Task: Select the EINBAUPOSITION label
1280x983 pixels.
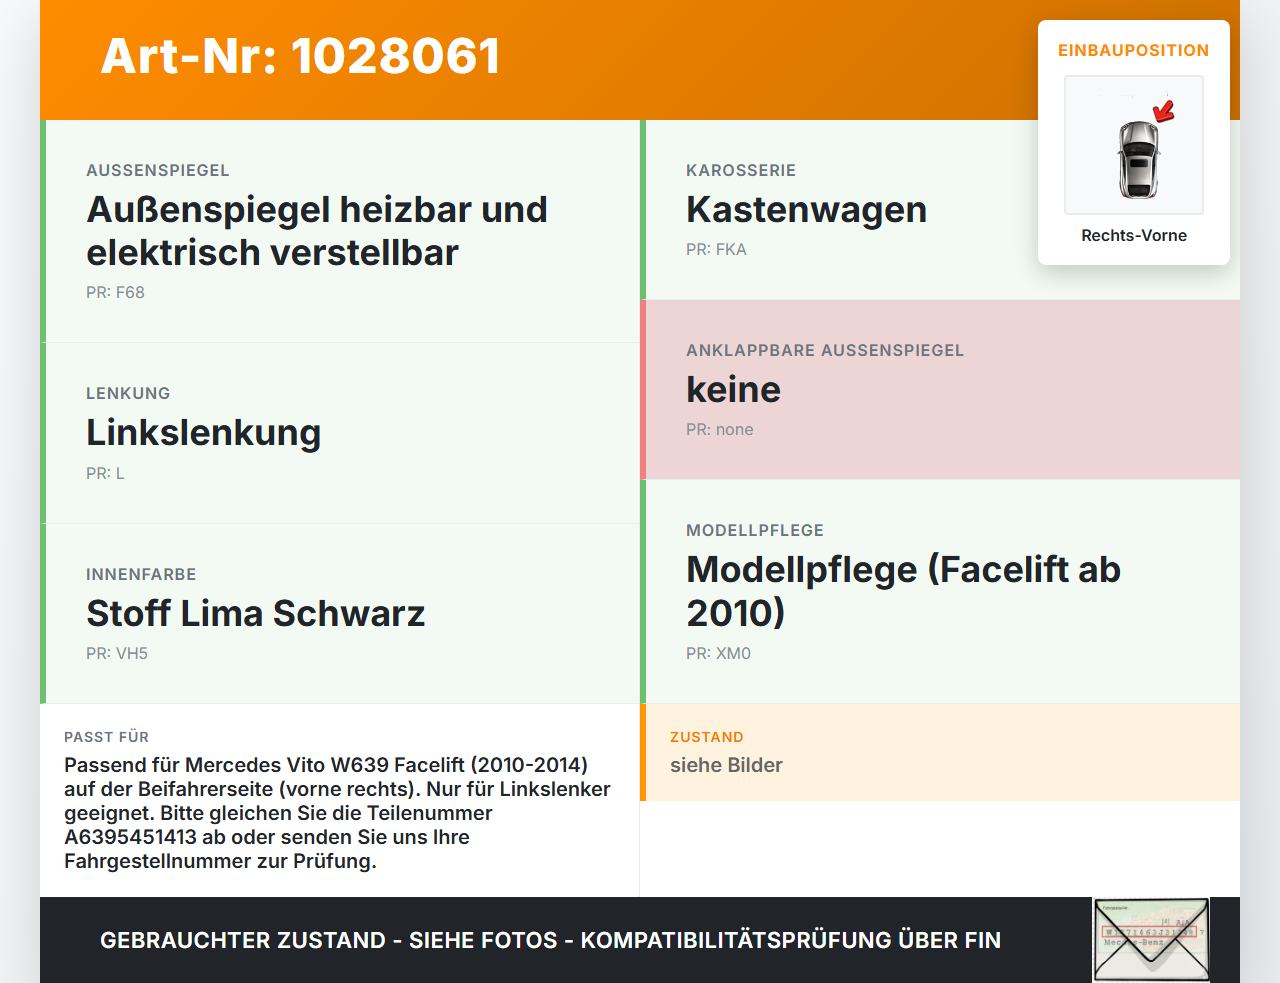Action: point(1134,50)
